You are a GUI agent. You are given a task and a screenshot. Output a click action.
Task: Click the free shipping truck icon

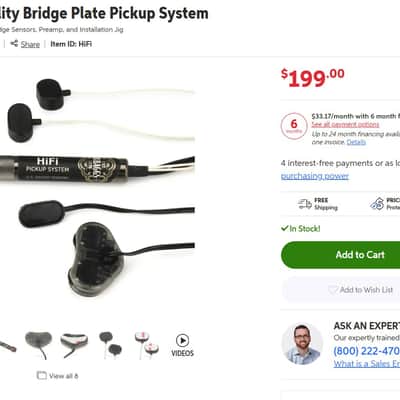305,204
